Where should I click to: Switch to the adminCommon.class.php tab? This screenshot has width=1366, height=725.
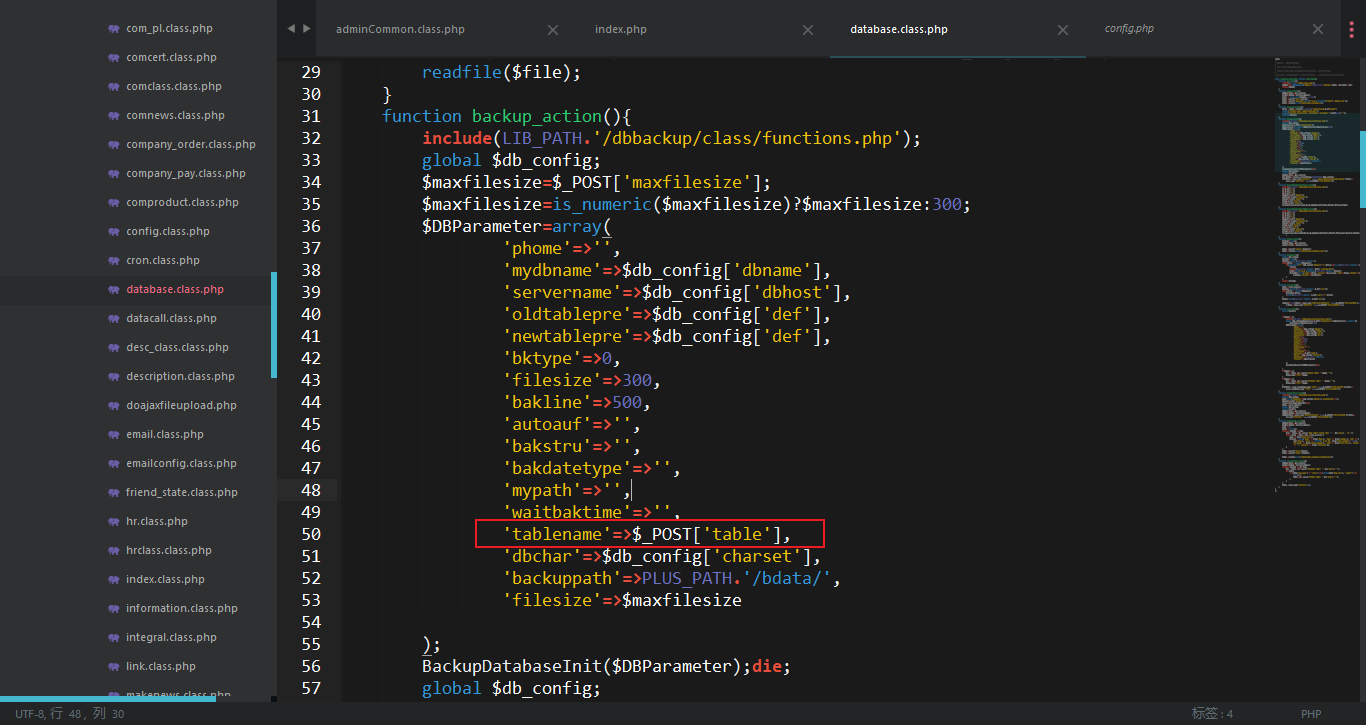pyautogui.click(x=400, y=29)
